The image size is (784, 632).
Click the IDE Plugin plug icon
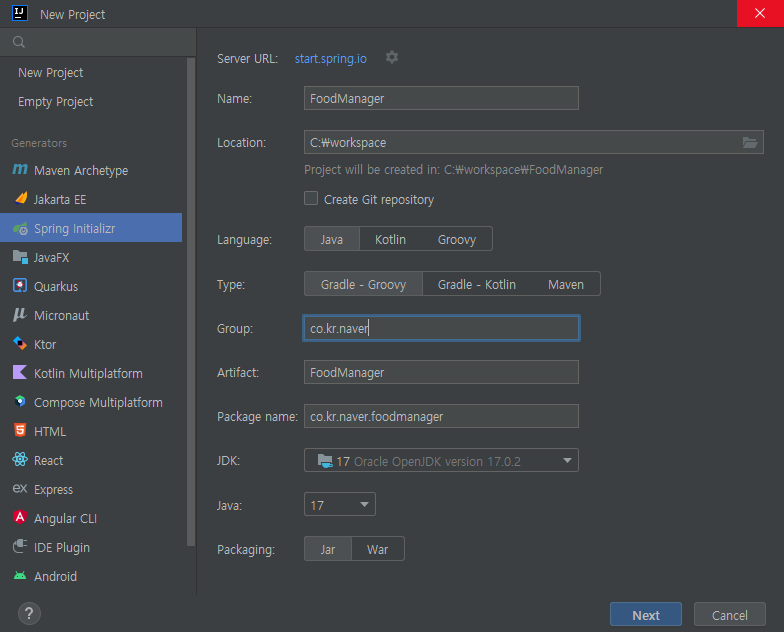pos(20,546)
